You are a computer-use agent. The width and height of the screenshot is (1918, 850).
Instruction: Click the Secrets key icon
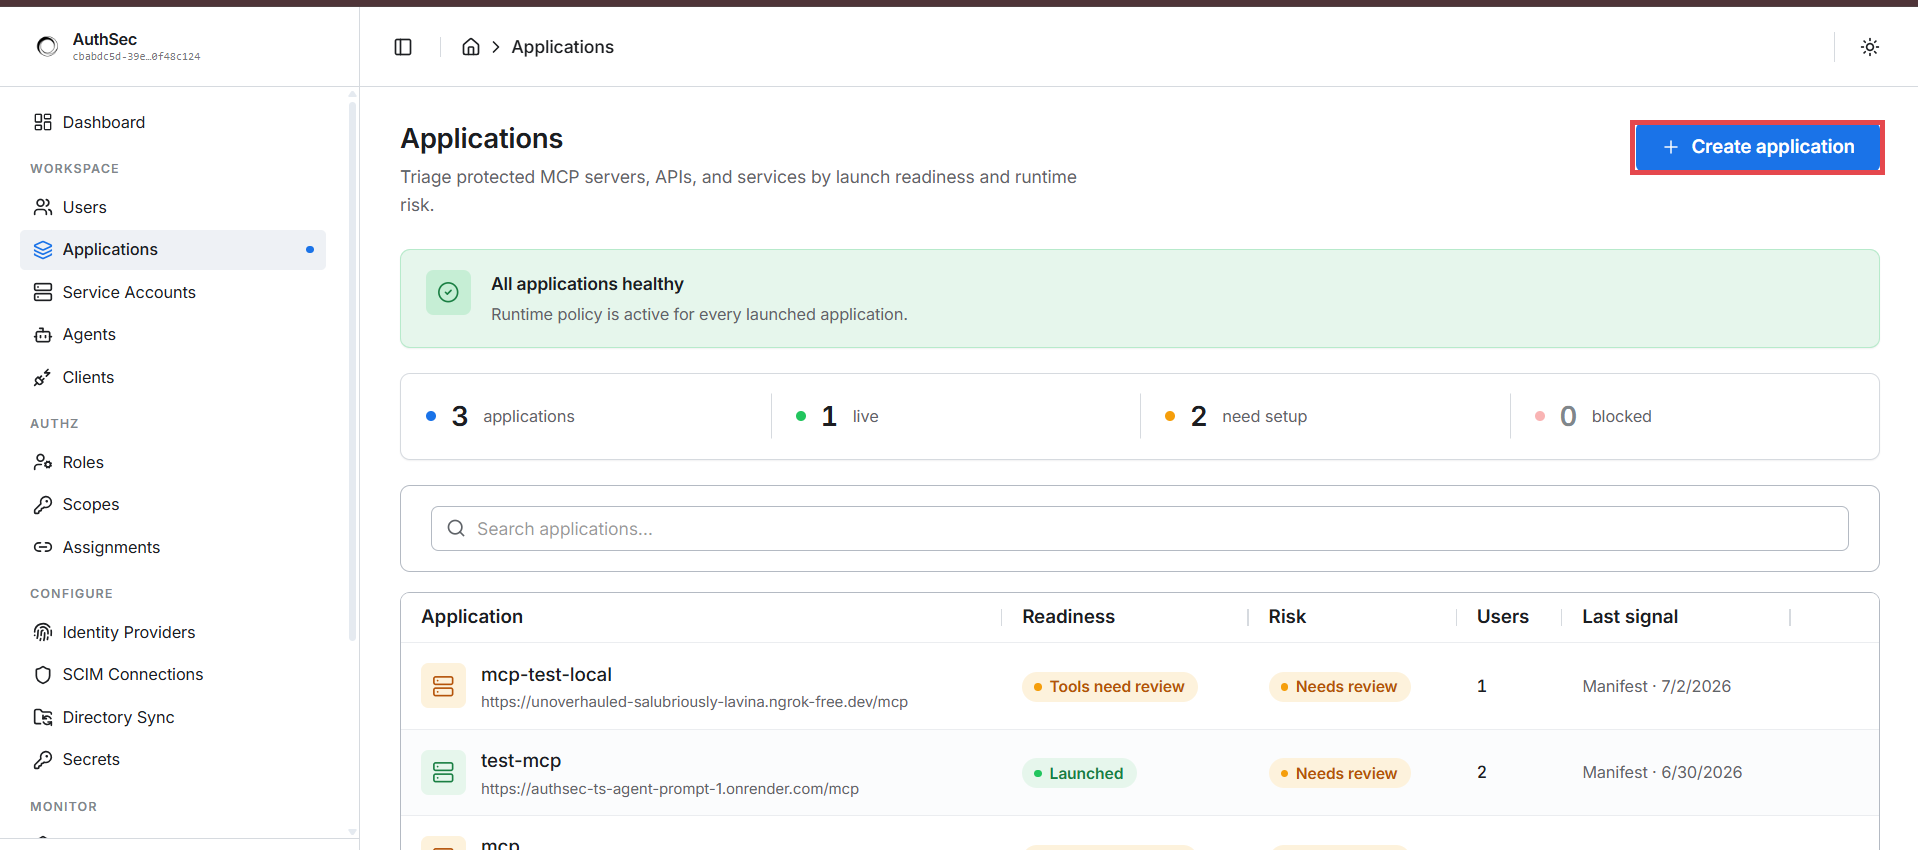[x=43, y=760]
